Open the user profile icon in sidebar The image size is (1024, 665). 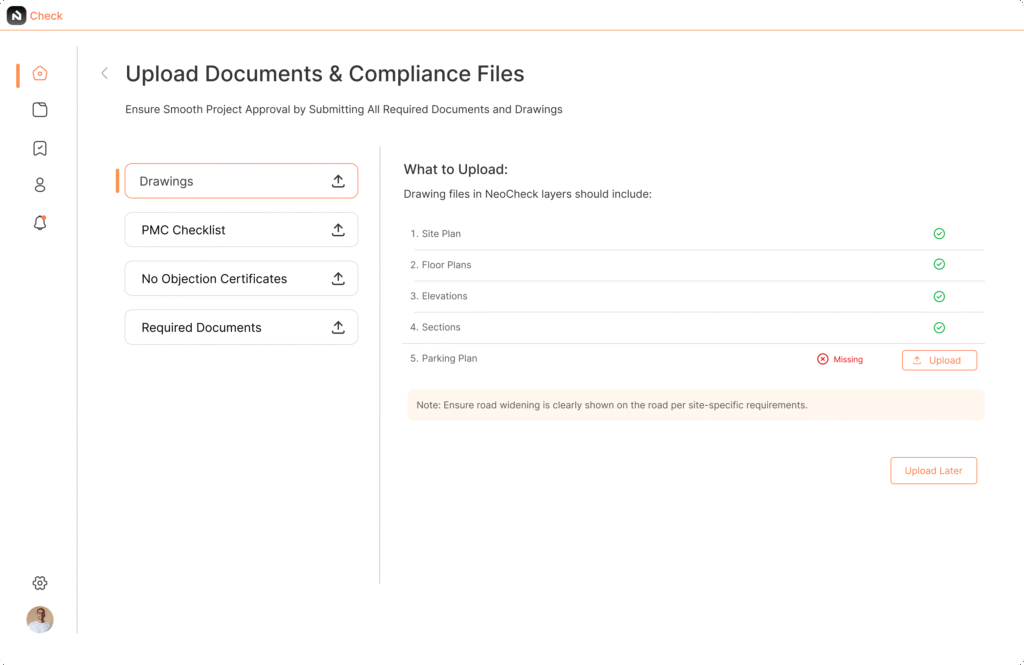click(40, 185)
